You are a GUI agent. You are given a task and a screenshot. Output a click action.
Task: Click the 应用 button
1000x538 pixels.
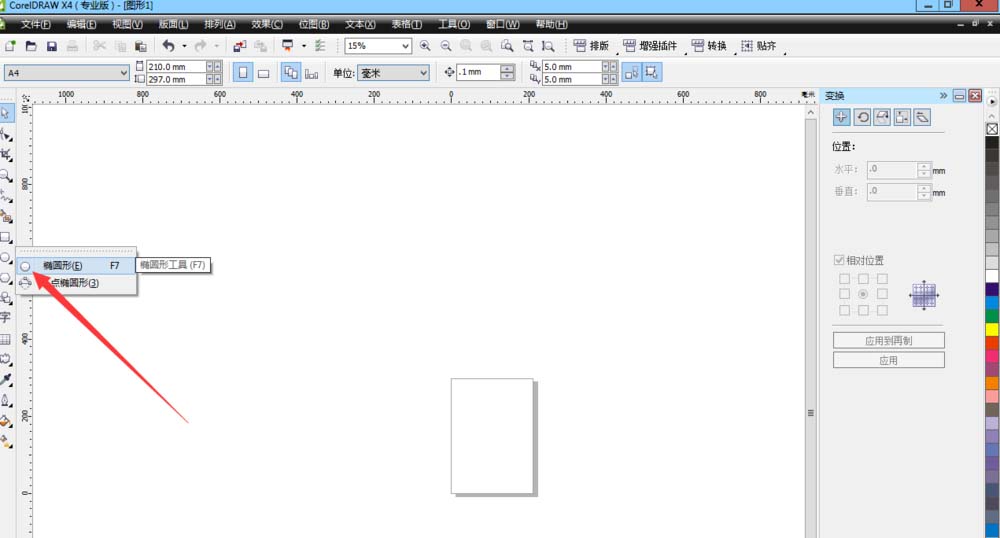click(888, 360)
